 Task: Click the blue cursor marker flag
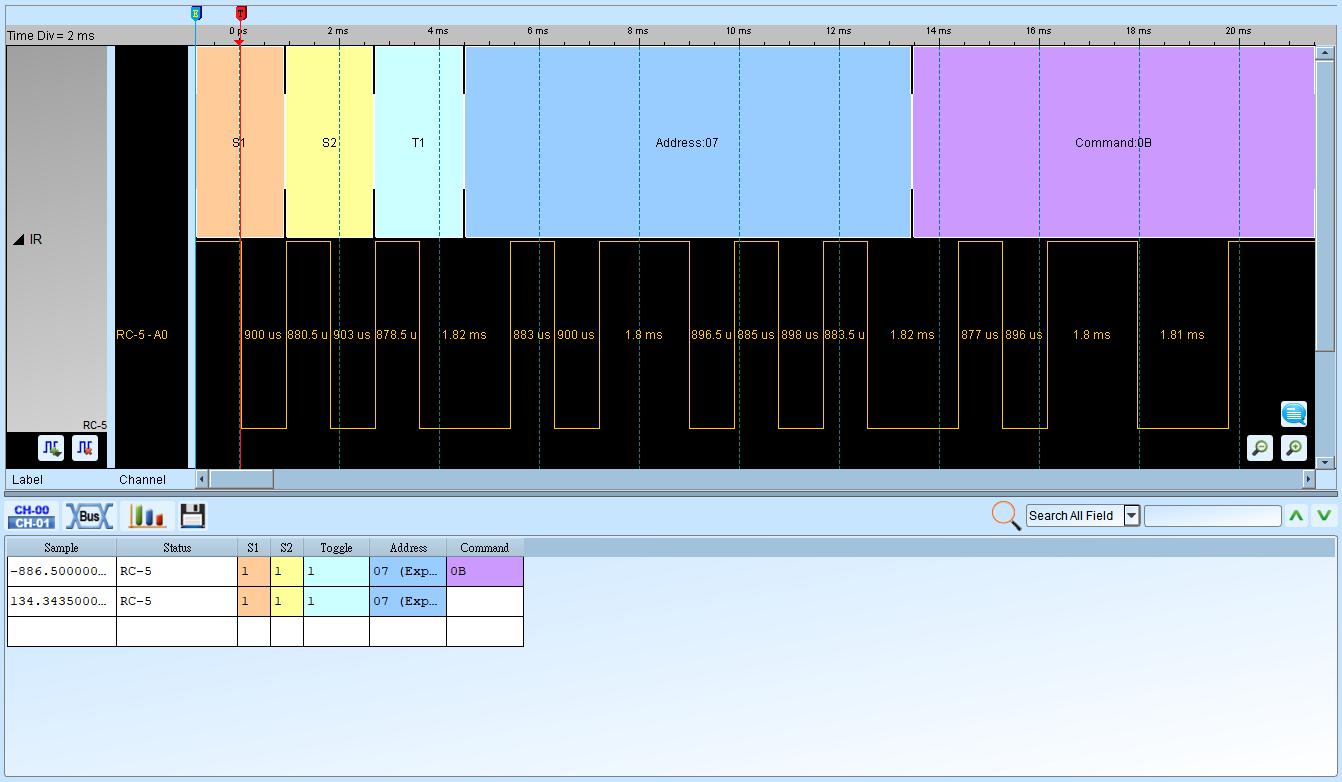[x=196, y=13]
